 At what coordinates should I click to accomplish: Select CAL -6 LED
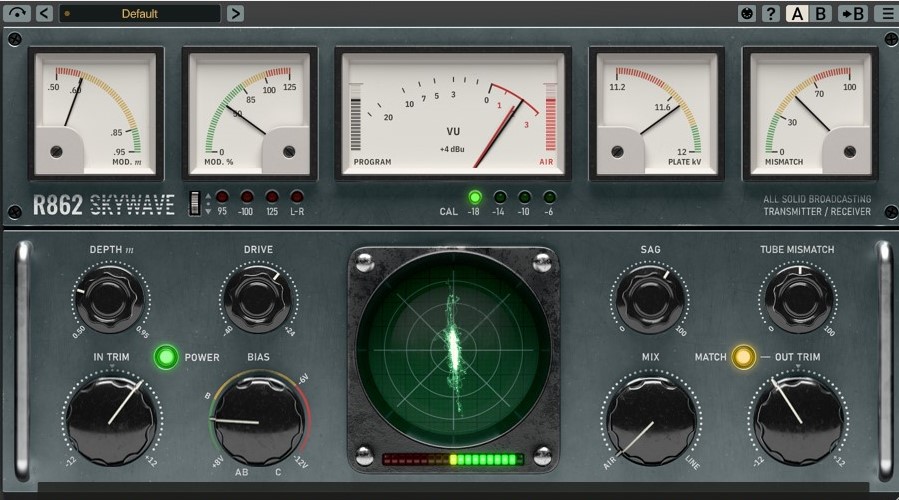click(549, 197)
